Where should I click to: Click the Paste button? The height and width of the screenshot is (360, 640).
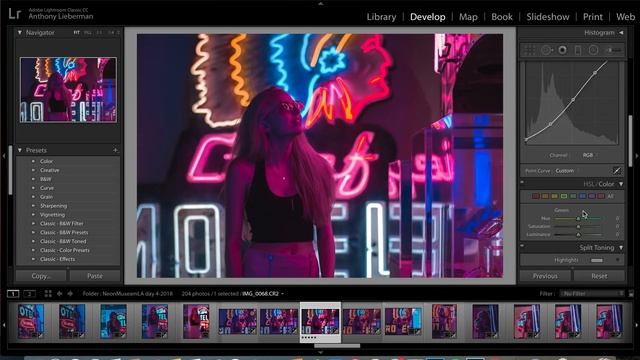[95, 276]
